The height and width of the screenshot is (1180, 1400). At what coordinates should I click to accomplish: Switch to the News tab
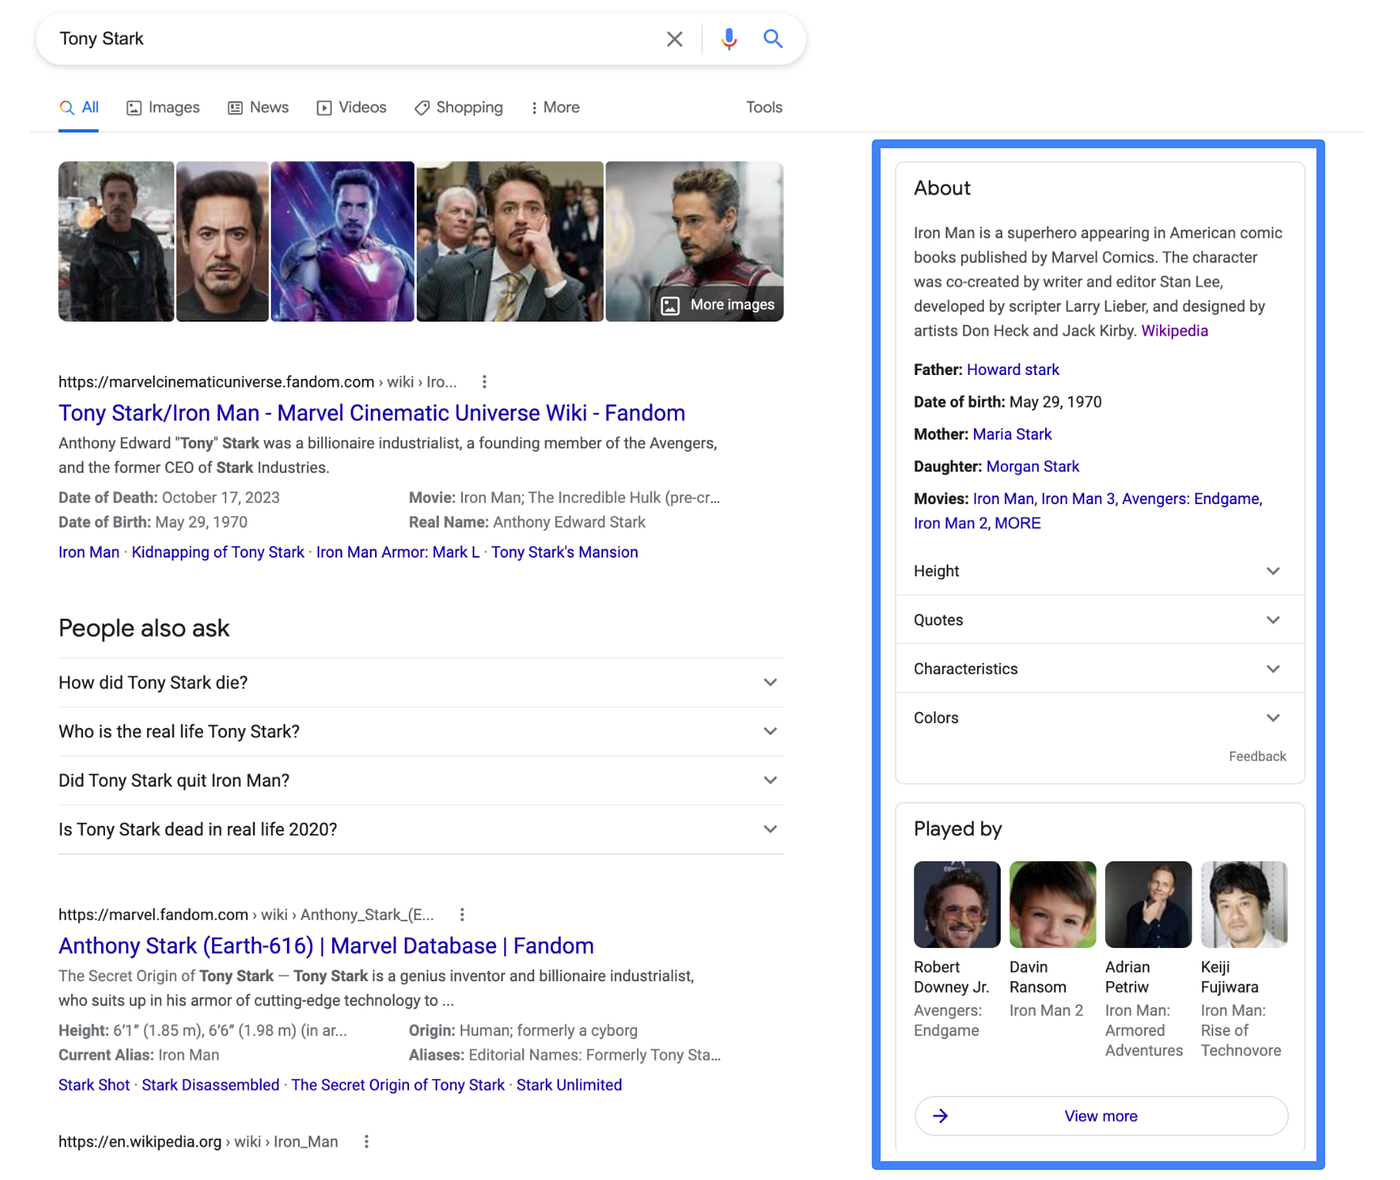pos(258,108)
